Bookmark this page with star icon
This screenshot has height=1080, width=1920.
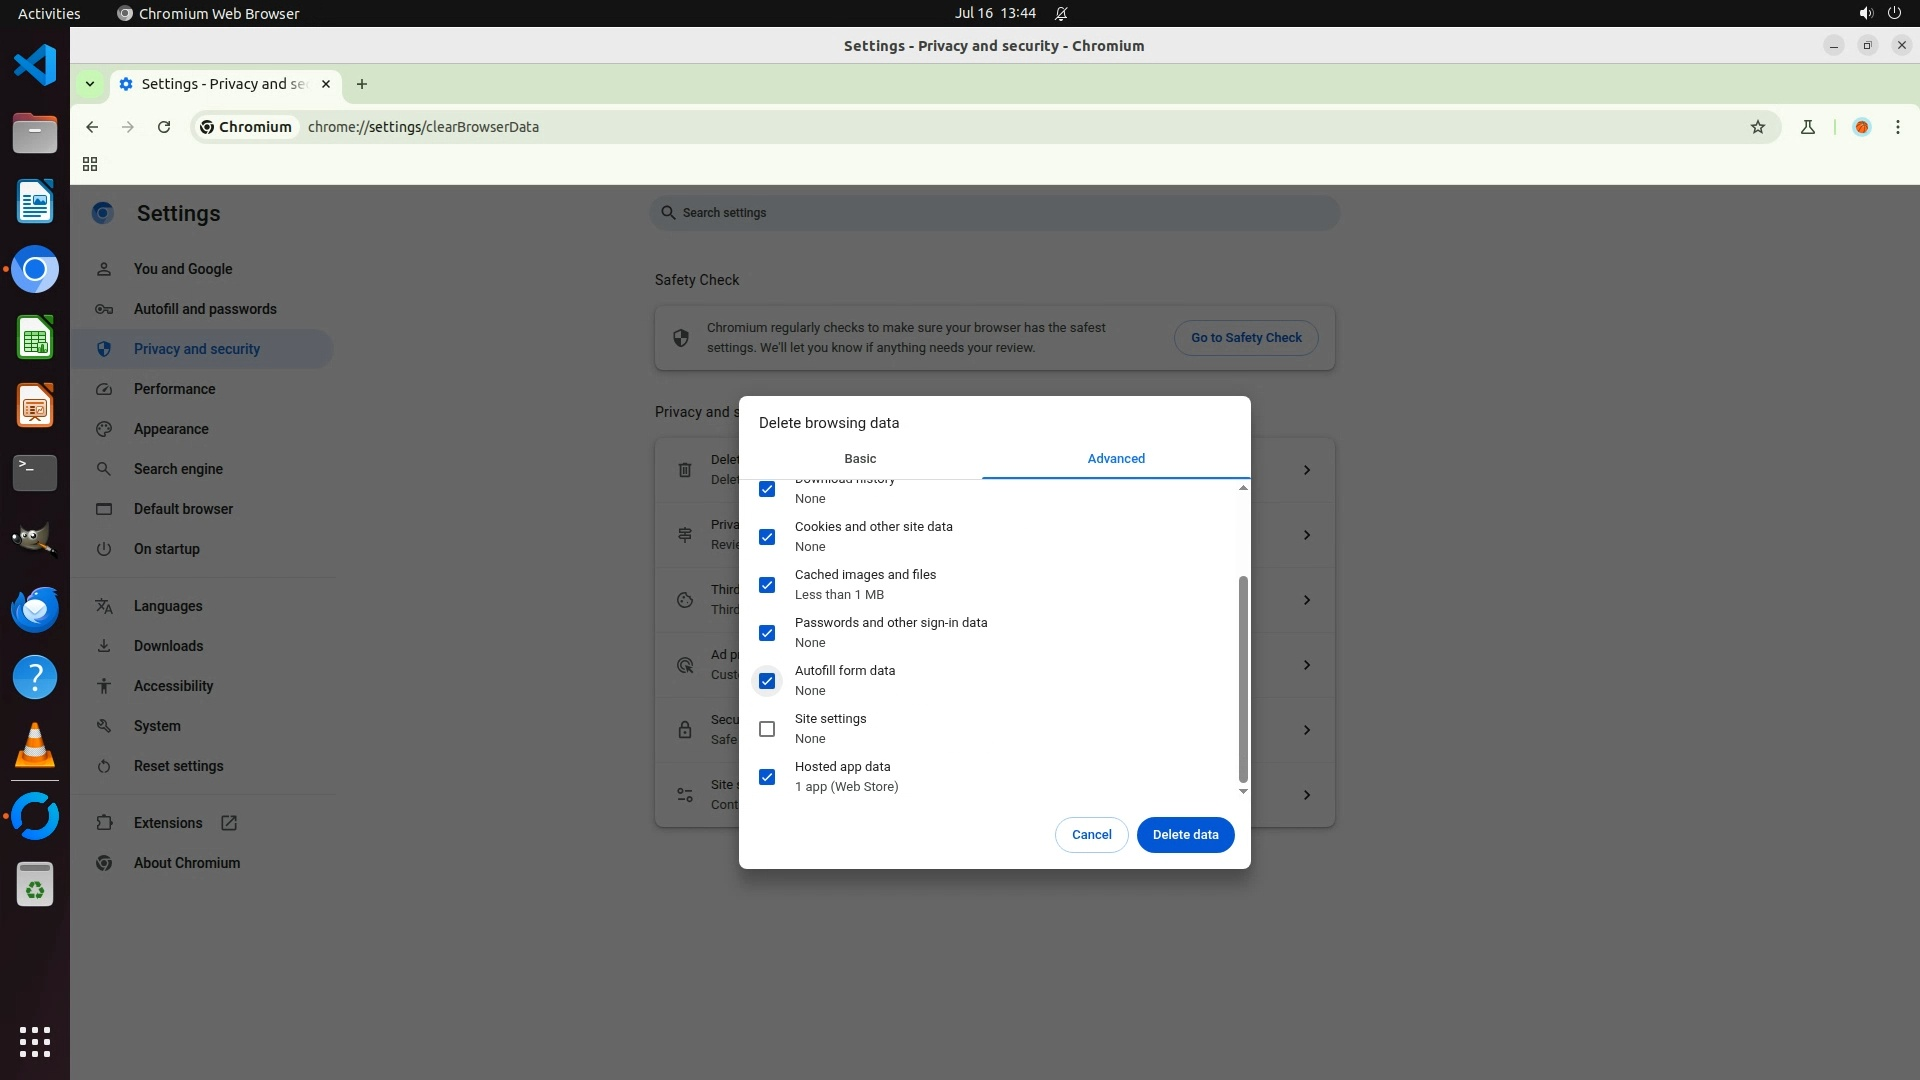1758,127
